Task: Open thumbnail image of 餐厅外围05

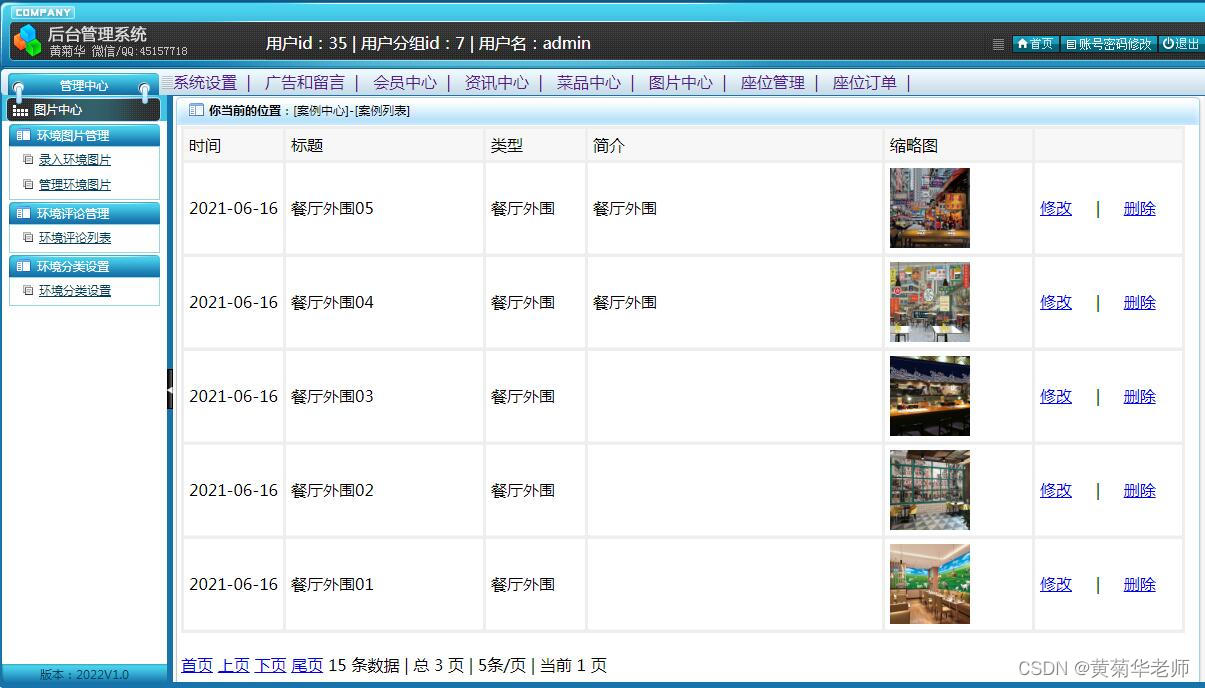Action: click(x=930, y=208)
